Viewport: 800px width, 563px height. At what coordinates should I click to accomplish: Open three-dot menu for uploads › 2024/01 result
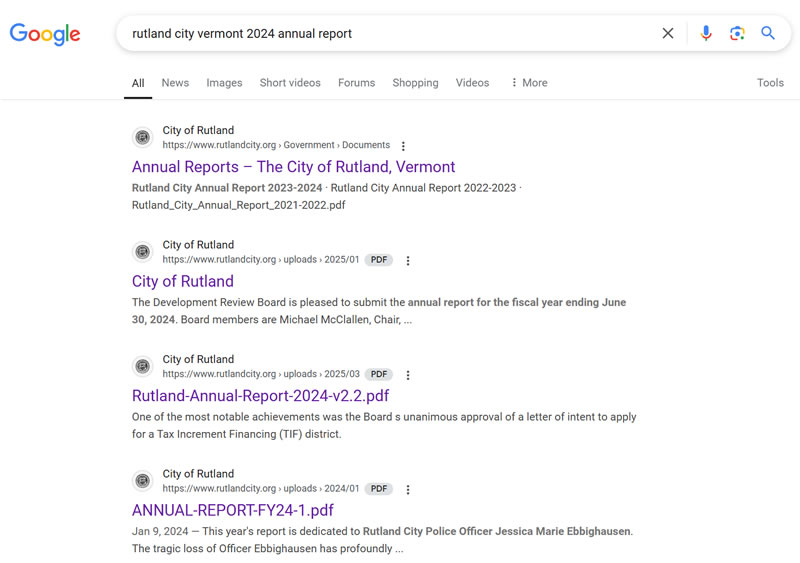click(x=408, y=489)
